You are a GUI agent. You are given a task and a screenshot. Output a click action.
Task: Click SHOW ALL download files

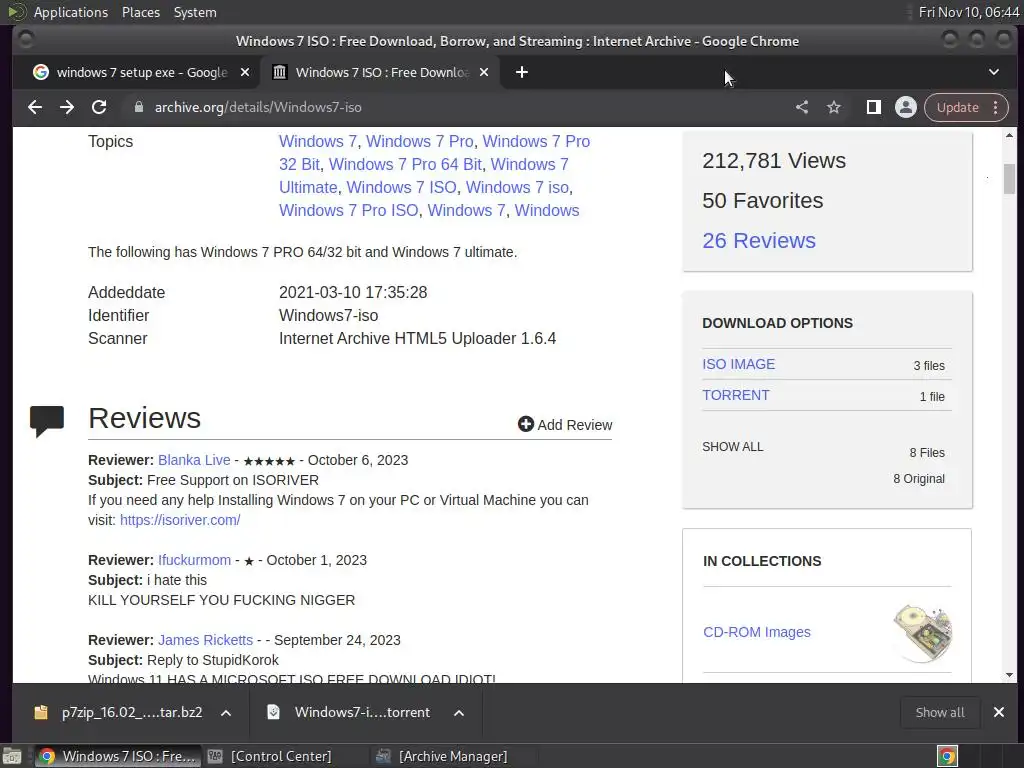[732, 447]
